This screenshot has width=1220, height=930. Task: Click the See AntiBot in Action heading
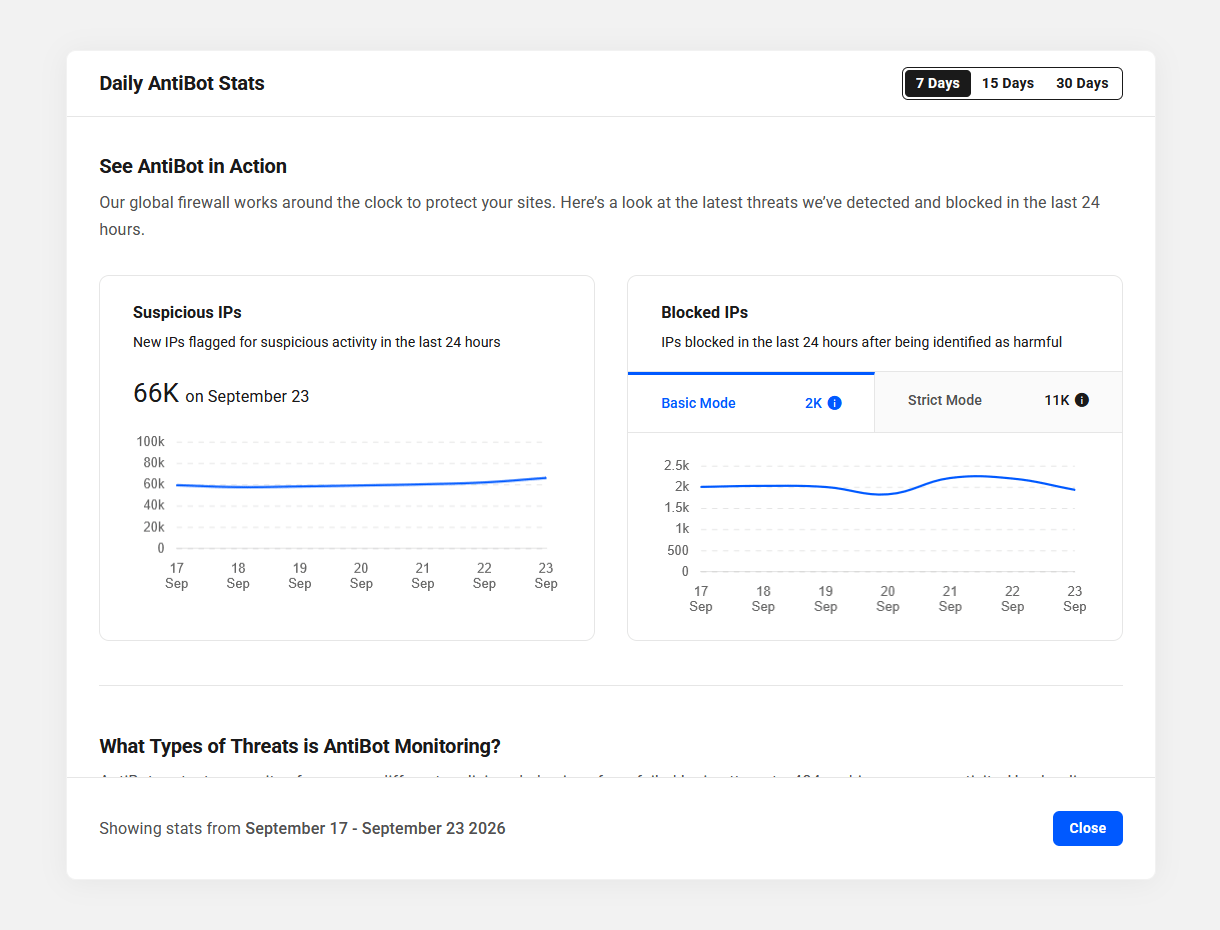[193, 166]
